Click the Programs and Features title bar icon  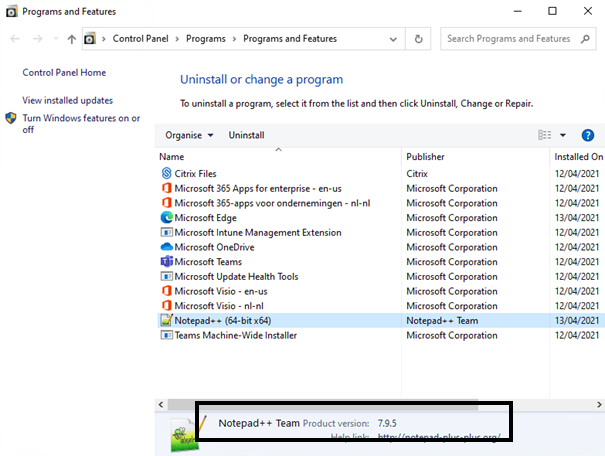pyautogui.click(x=12, y=12)
